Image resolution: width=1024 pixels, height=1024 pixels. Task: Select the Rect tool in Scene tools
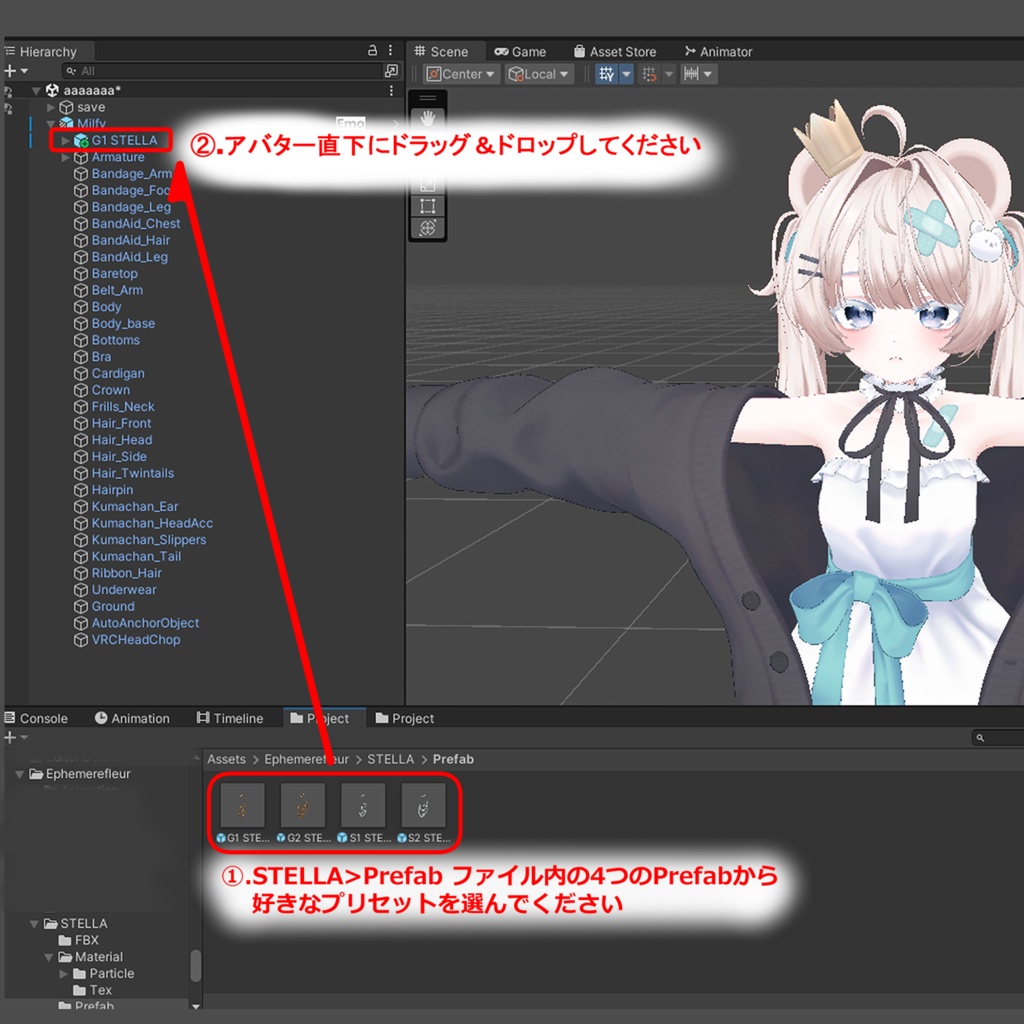428,206
